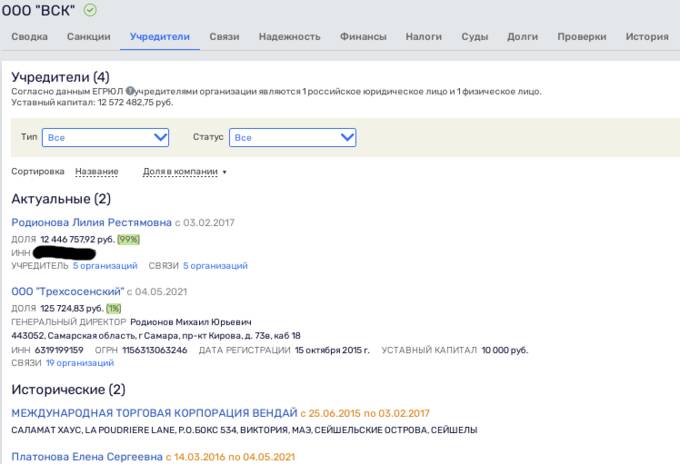Open the Статус dropdown
680x464 pixels.
292,137
